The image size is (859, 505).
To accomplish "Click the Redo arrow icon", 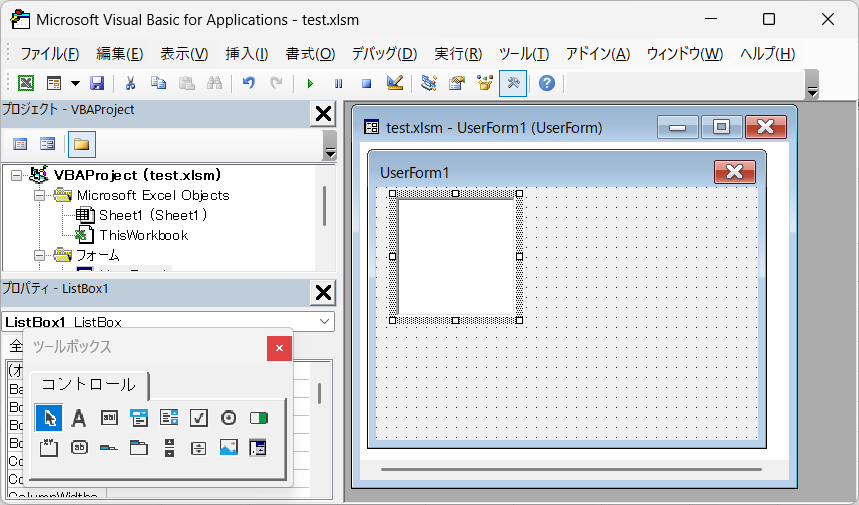I will pyautogui.click(x=277, y=83).
